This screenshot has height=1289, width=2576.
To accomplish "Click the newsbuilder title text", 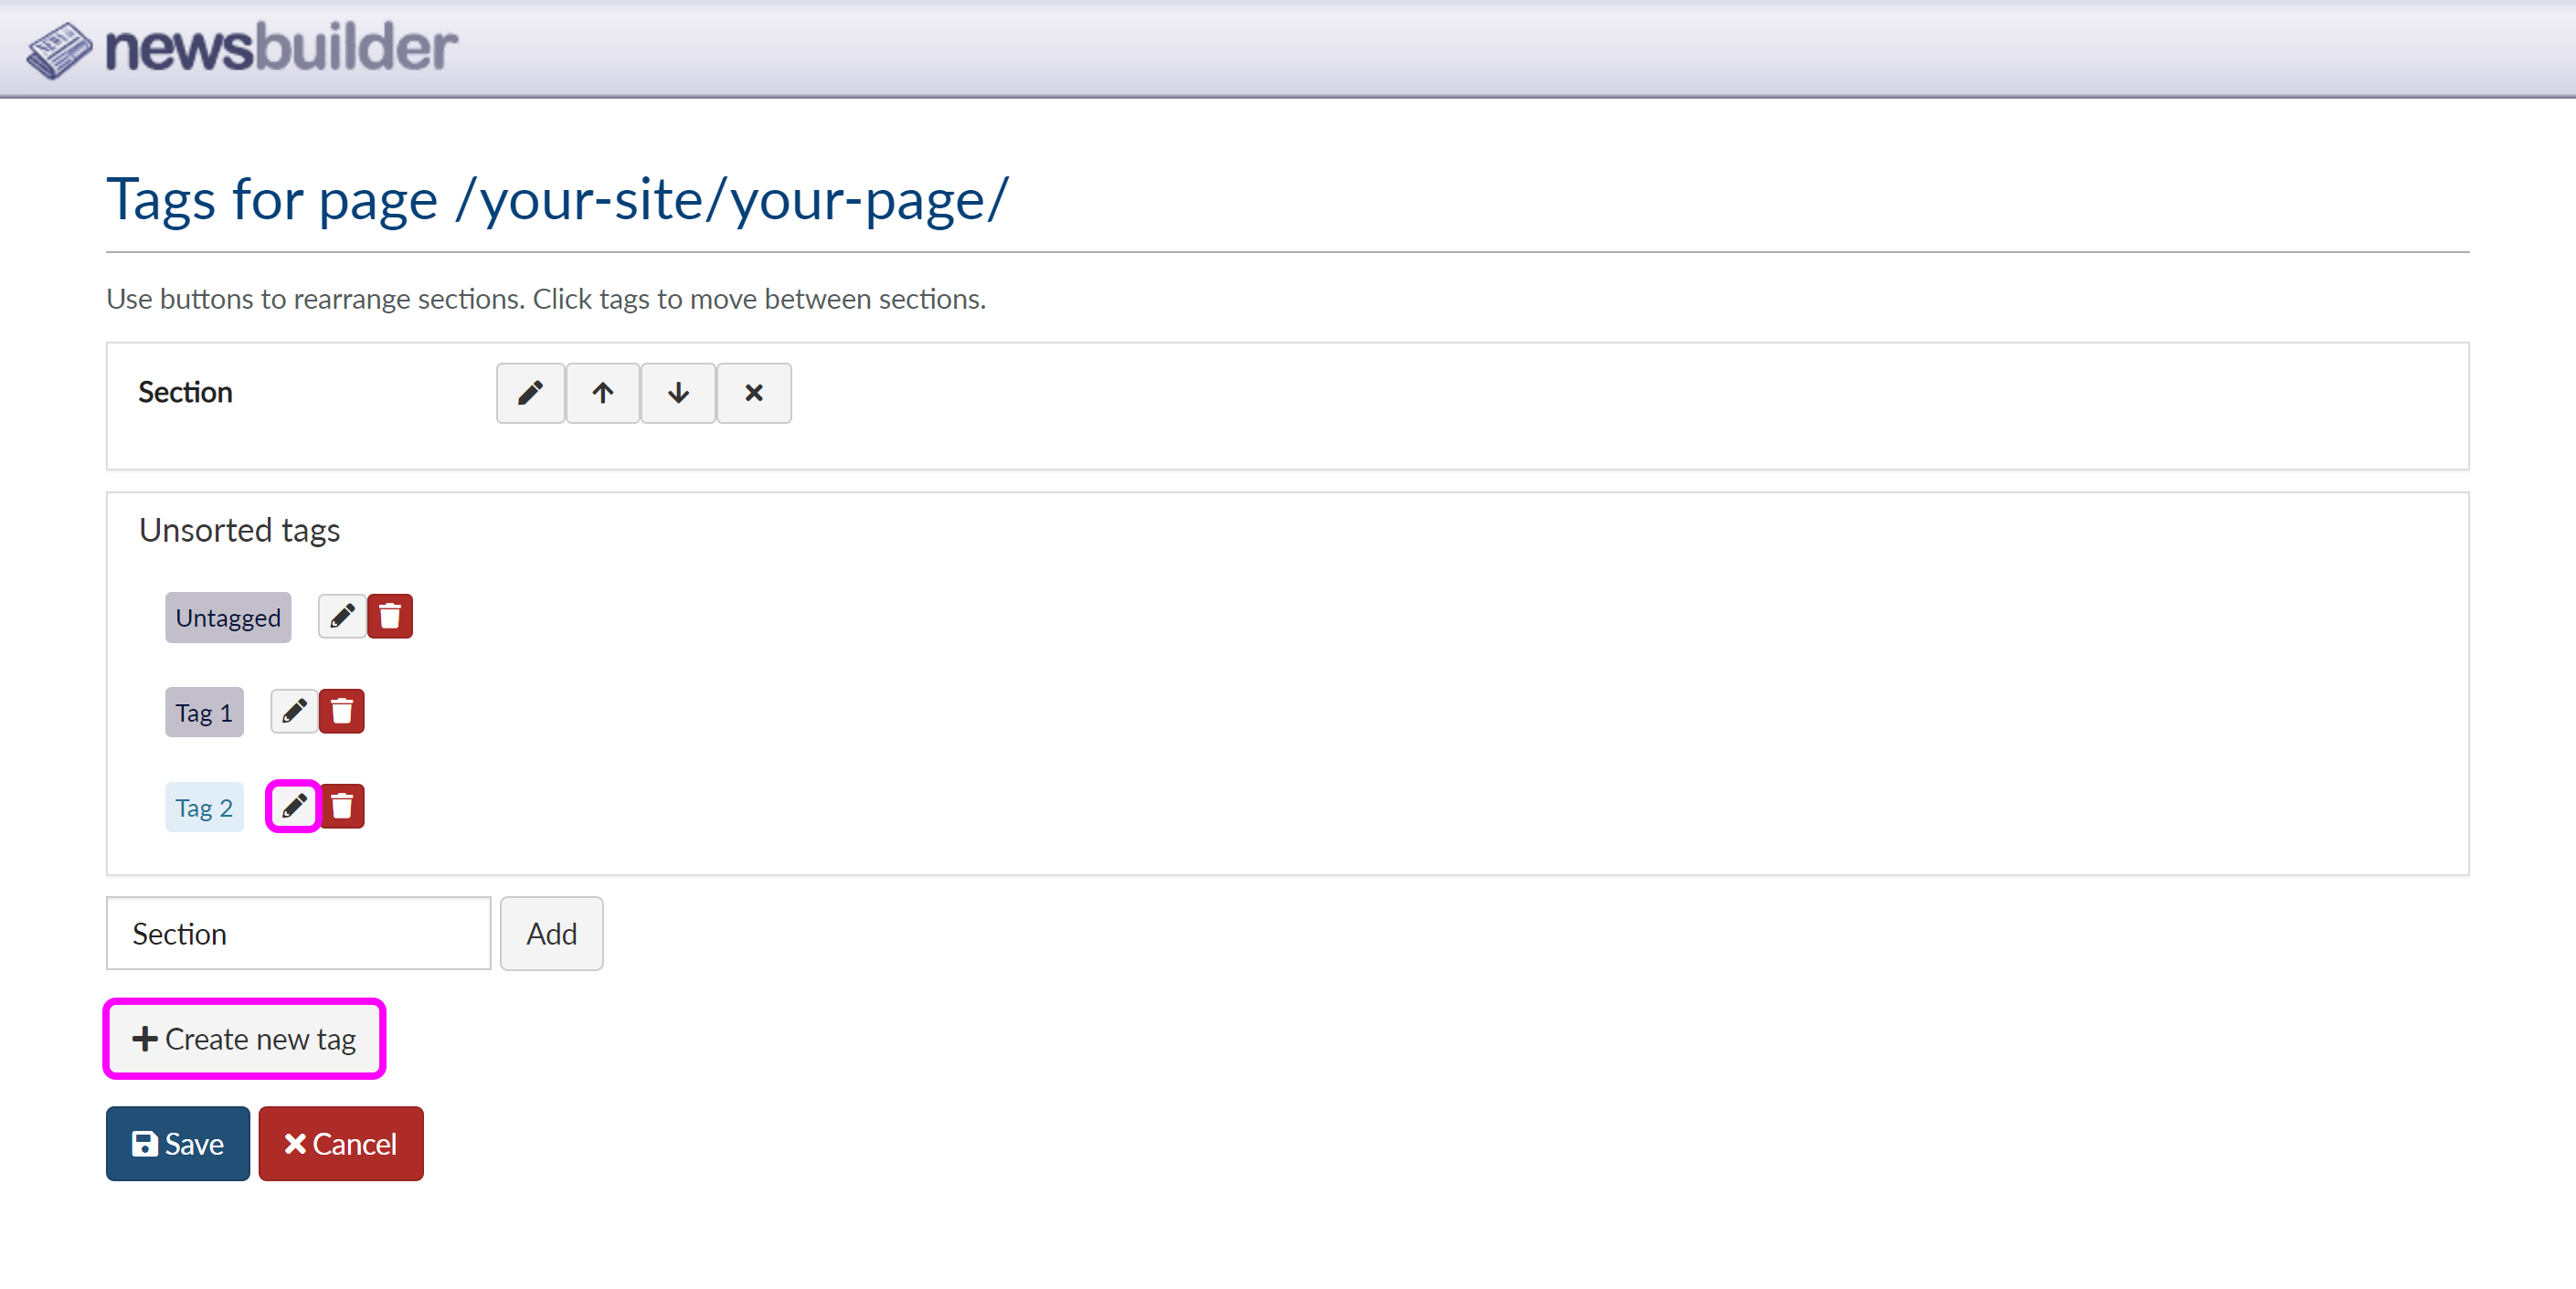I will pos(281,48).
